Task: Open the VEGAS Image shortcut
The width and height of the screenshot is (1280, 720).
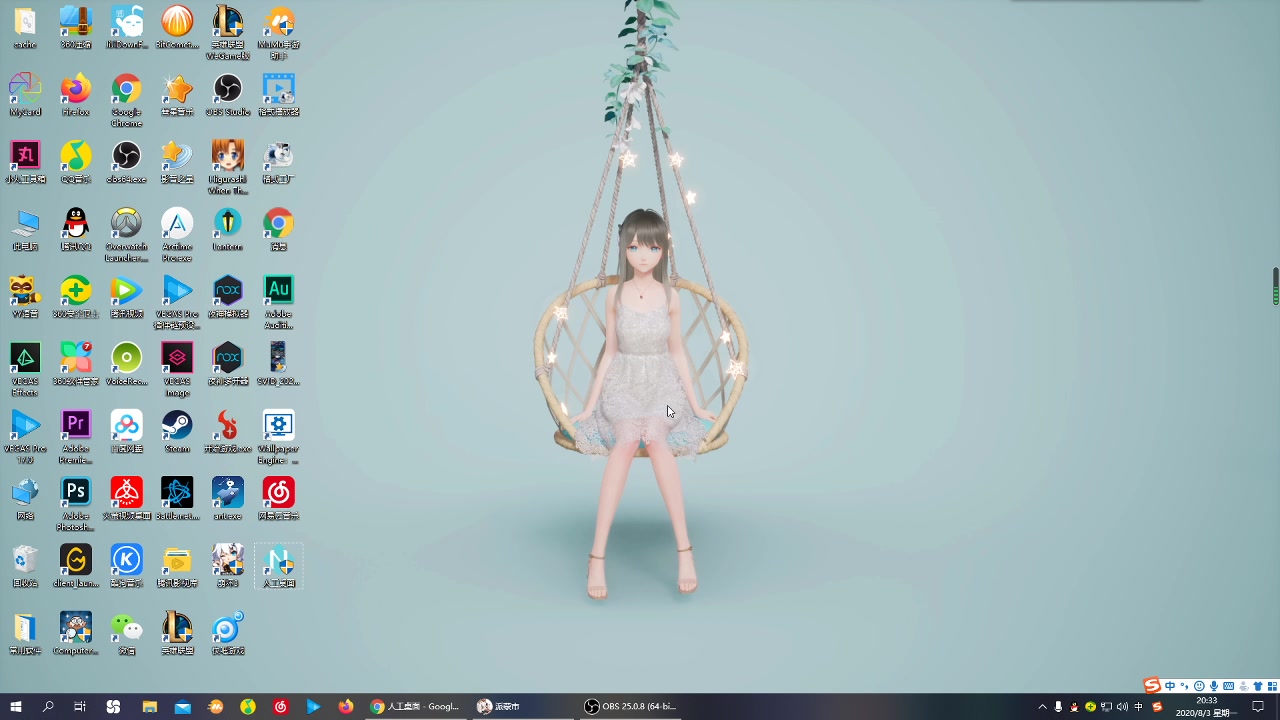Action: [177, 369]
